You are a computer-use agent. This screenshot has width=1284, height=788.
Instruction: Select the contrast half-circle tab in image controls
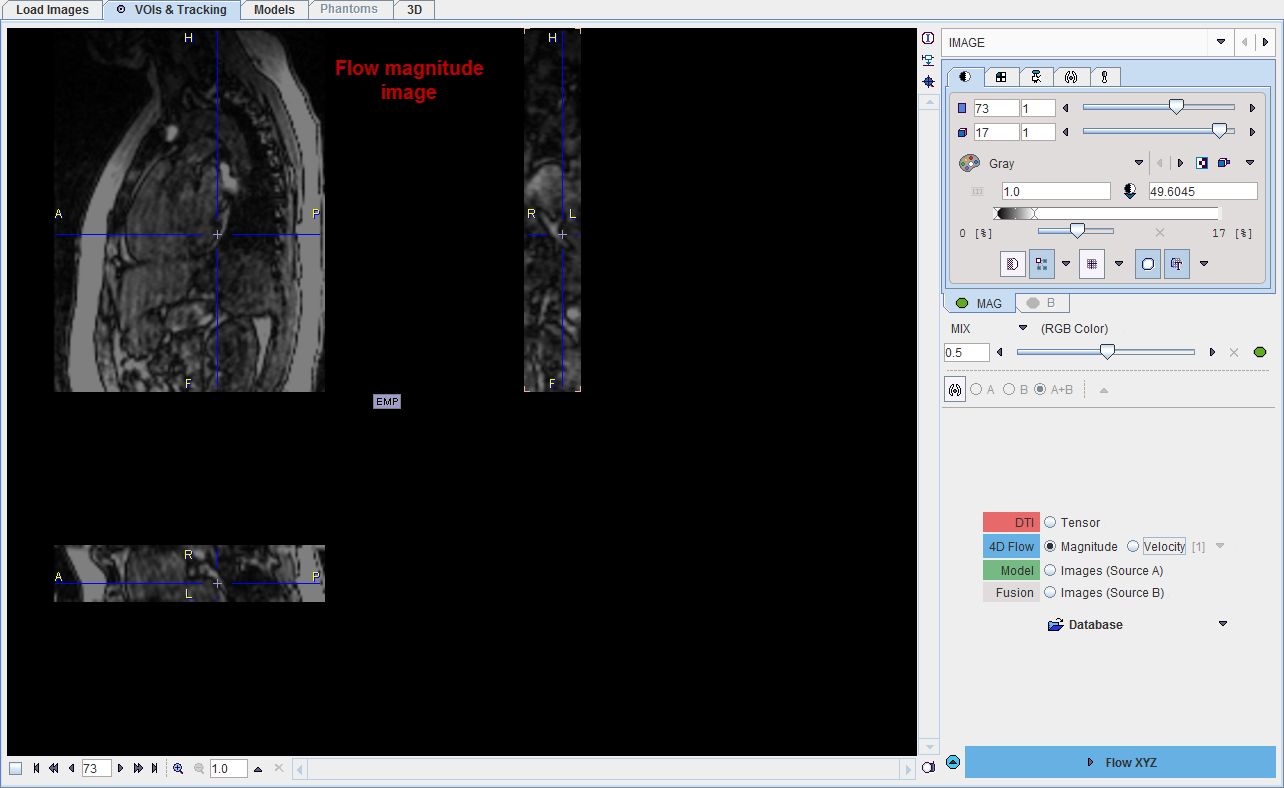pos(966,77)
